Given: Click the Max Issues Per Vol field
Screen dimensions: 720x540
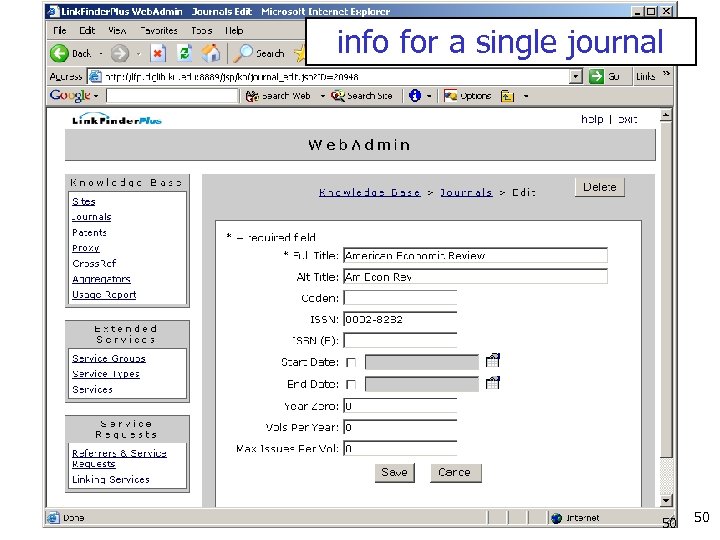Looking at the screenshot, I should 400,448.
